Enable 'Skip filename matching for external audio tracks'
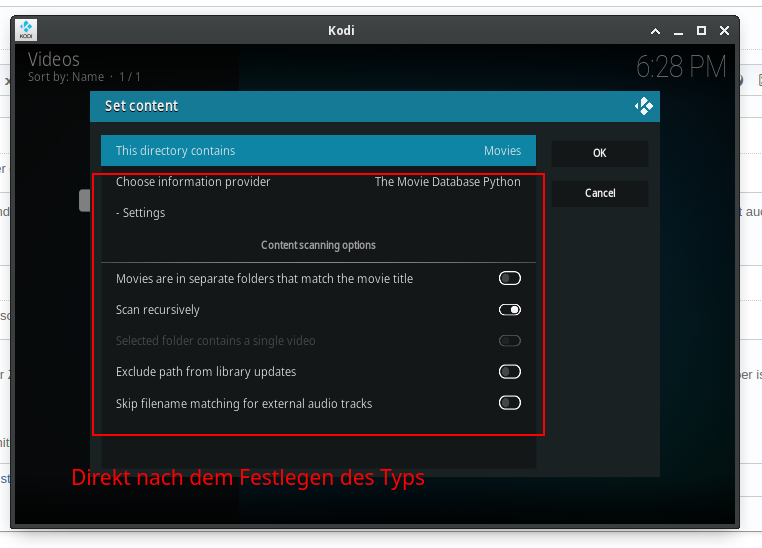 pyautogui.click(x=509, y=403)
